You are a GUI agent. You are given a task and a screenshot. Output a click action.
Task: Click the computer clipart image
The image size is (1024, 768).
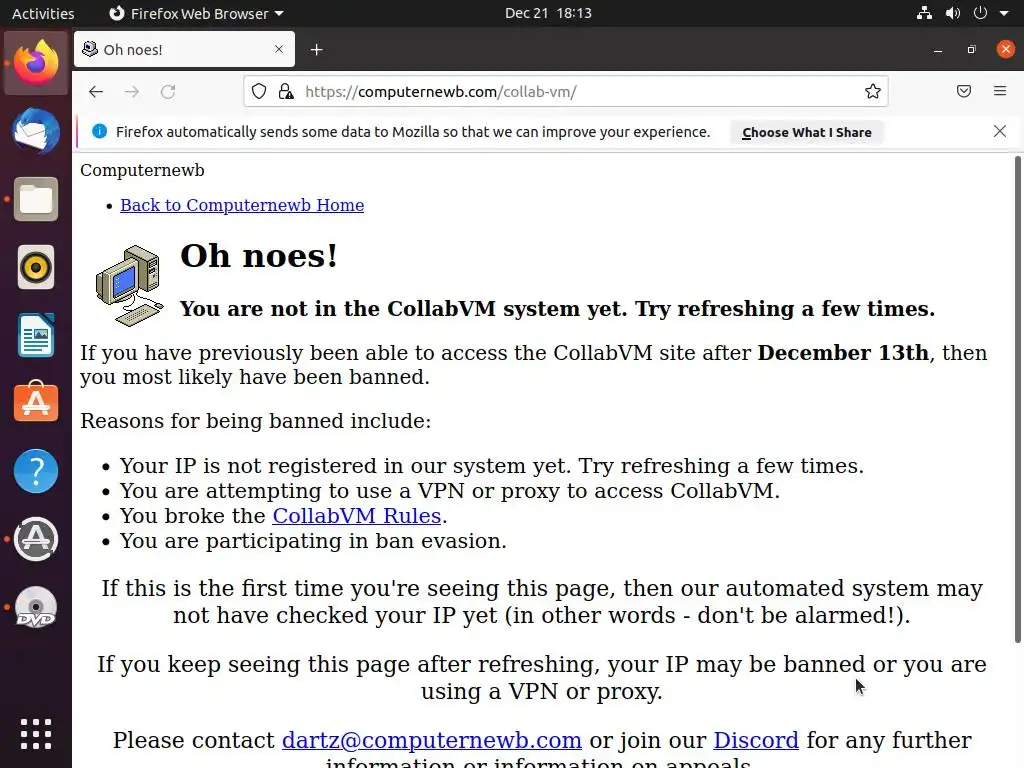tap(129, 285)
